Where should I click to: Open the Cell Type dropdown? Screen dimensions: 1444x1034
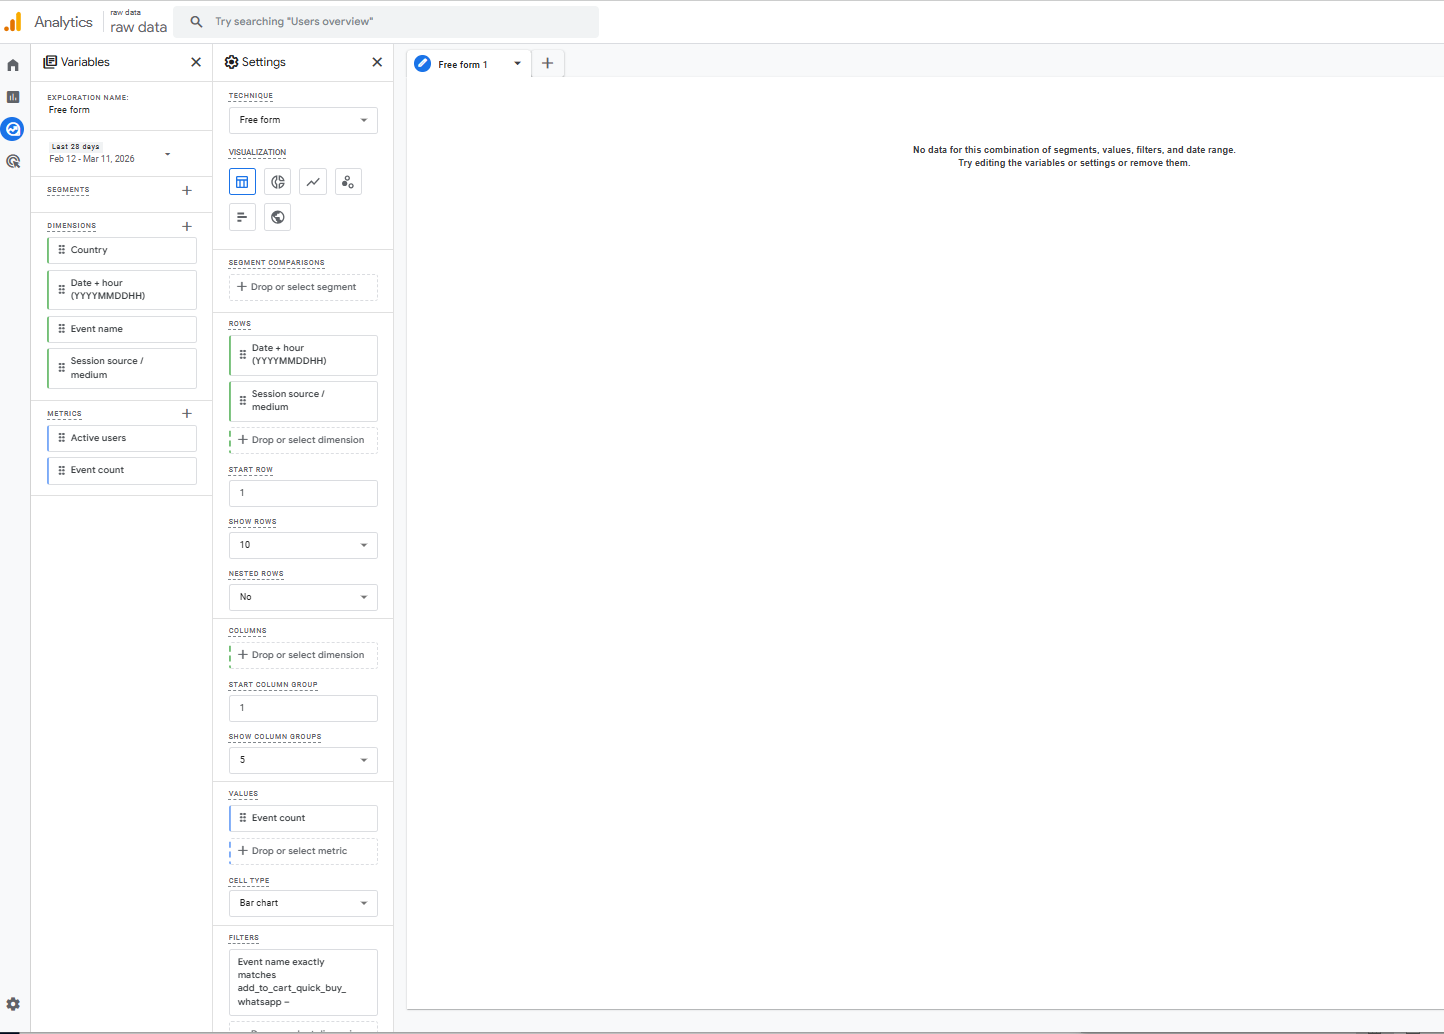(303, 903)
